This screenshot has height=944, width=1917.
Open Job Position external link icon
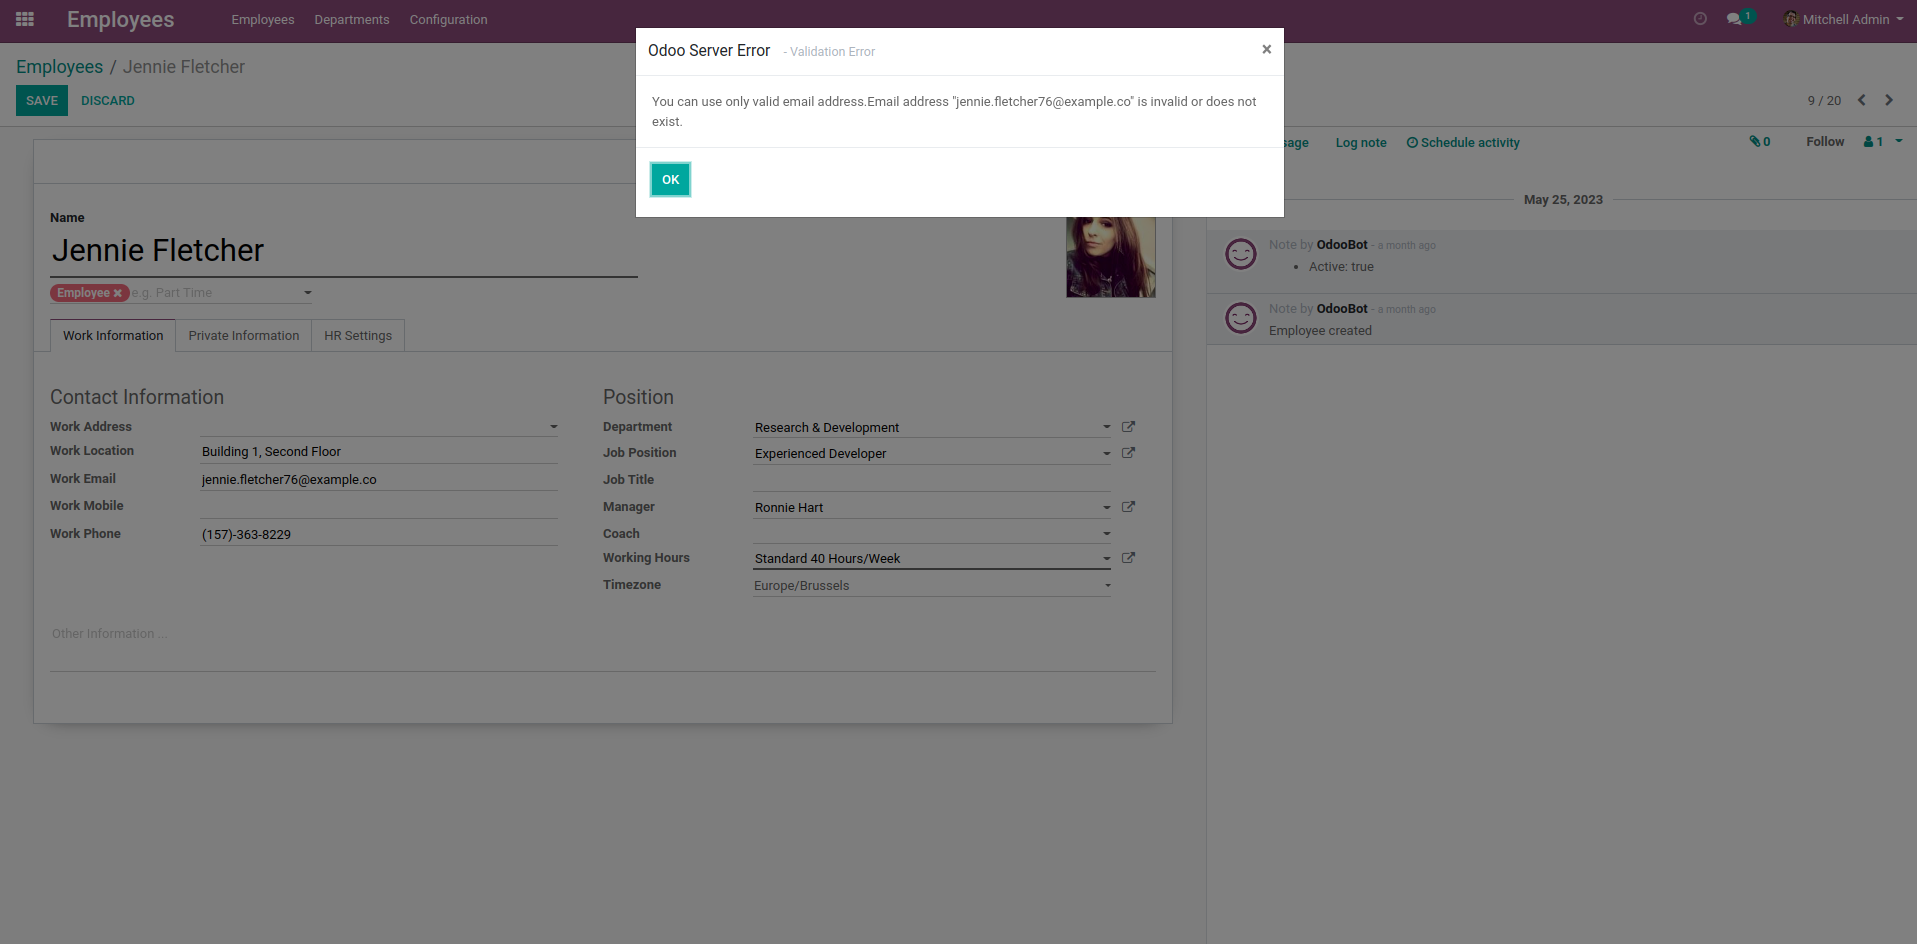(x=1128, y=453)
